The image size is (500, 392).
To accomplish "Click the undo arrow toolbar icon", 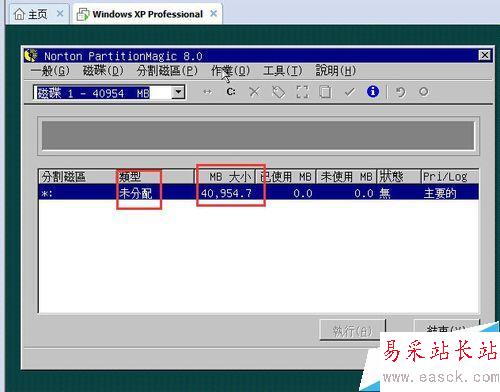I will click(x=400, y=92).
